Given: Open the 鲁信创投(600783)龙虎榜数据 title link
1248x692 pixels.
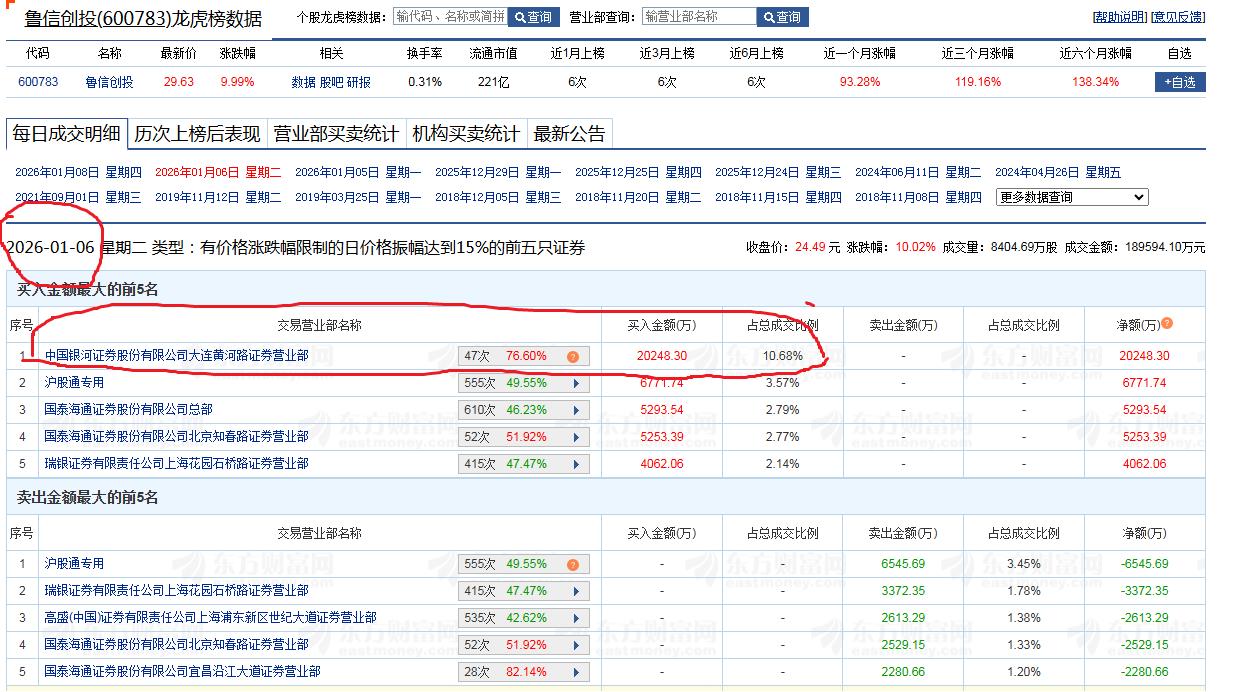Looking at the screenshot, I should pos(143,18).
